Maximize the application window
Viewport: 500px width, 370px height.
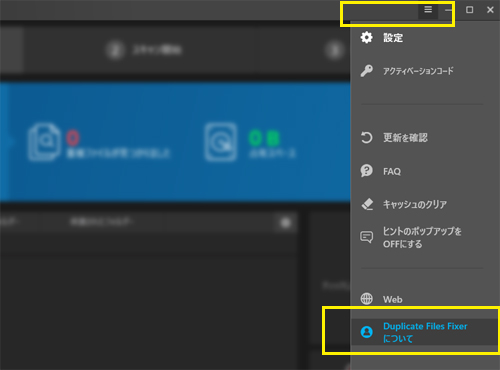(469, 10)
